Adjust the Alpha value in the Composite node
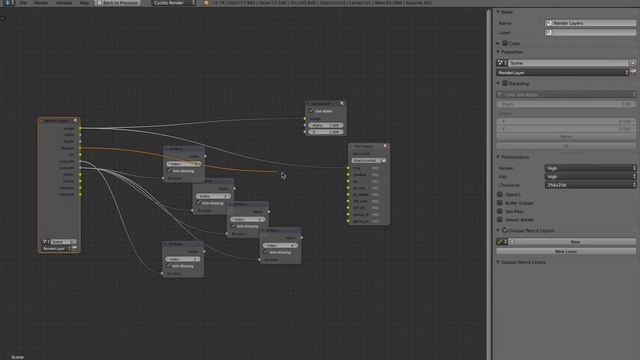The height and width of the screenshot is (360, 640). 326,125
